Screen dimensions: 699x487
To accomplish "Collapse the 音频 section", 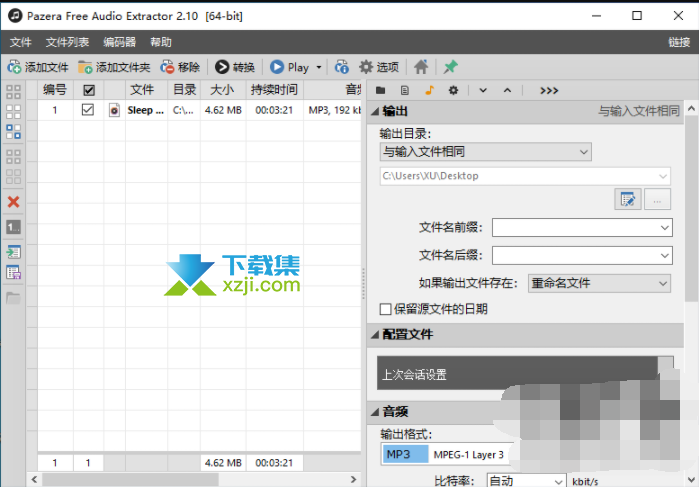I will 375,412.
